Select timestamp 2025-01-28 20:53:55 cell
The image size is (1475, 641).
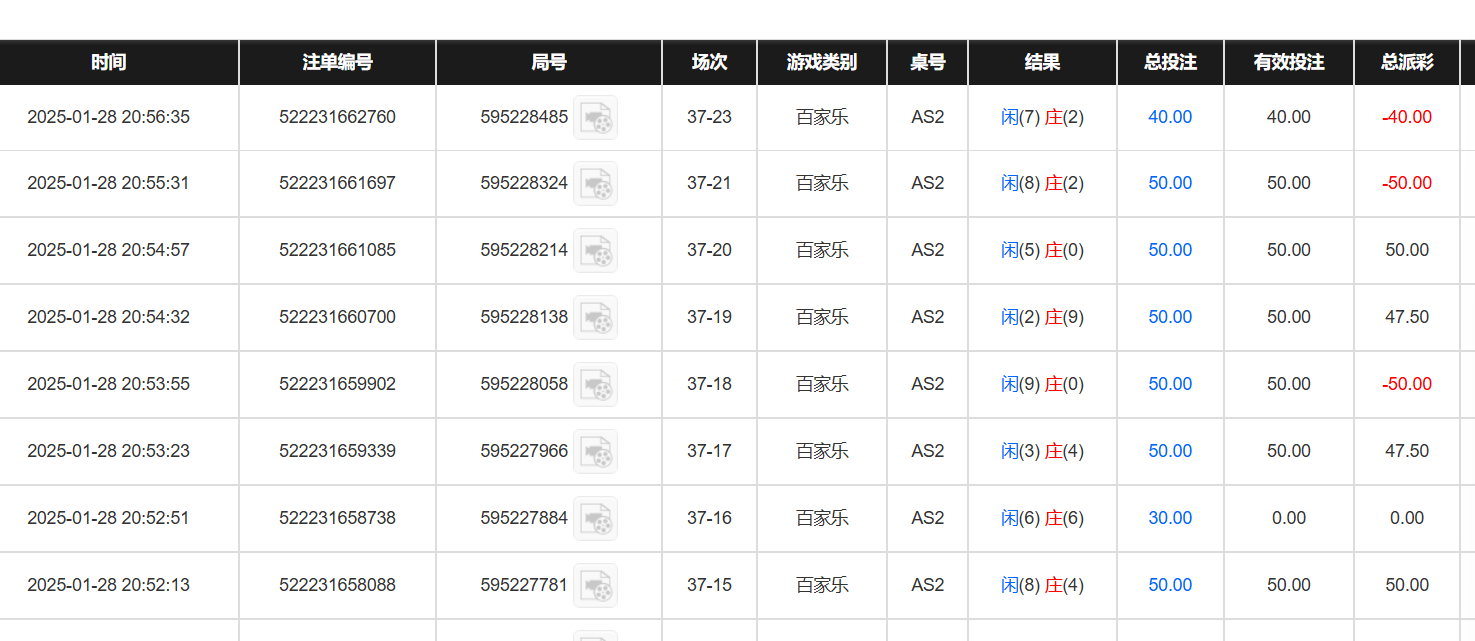pyautogui.click(x=108, y=384)
